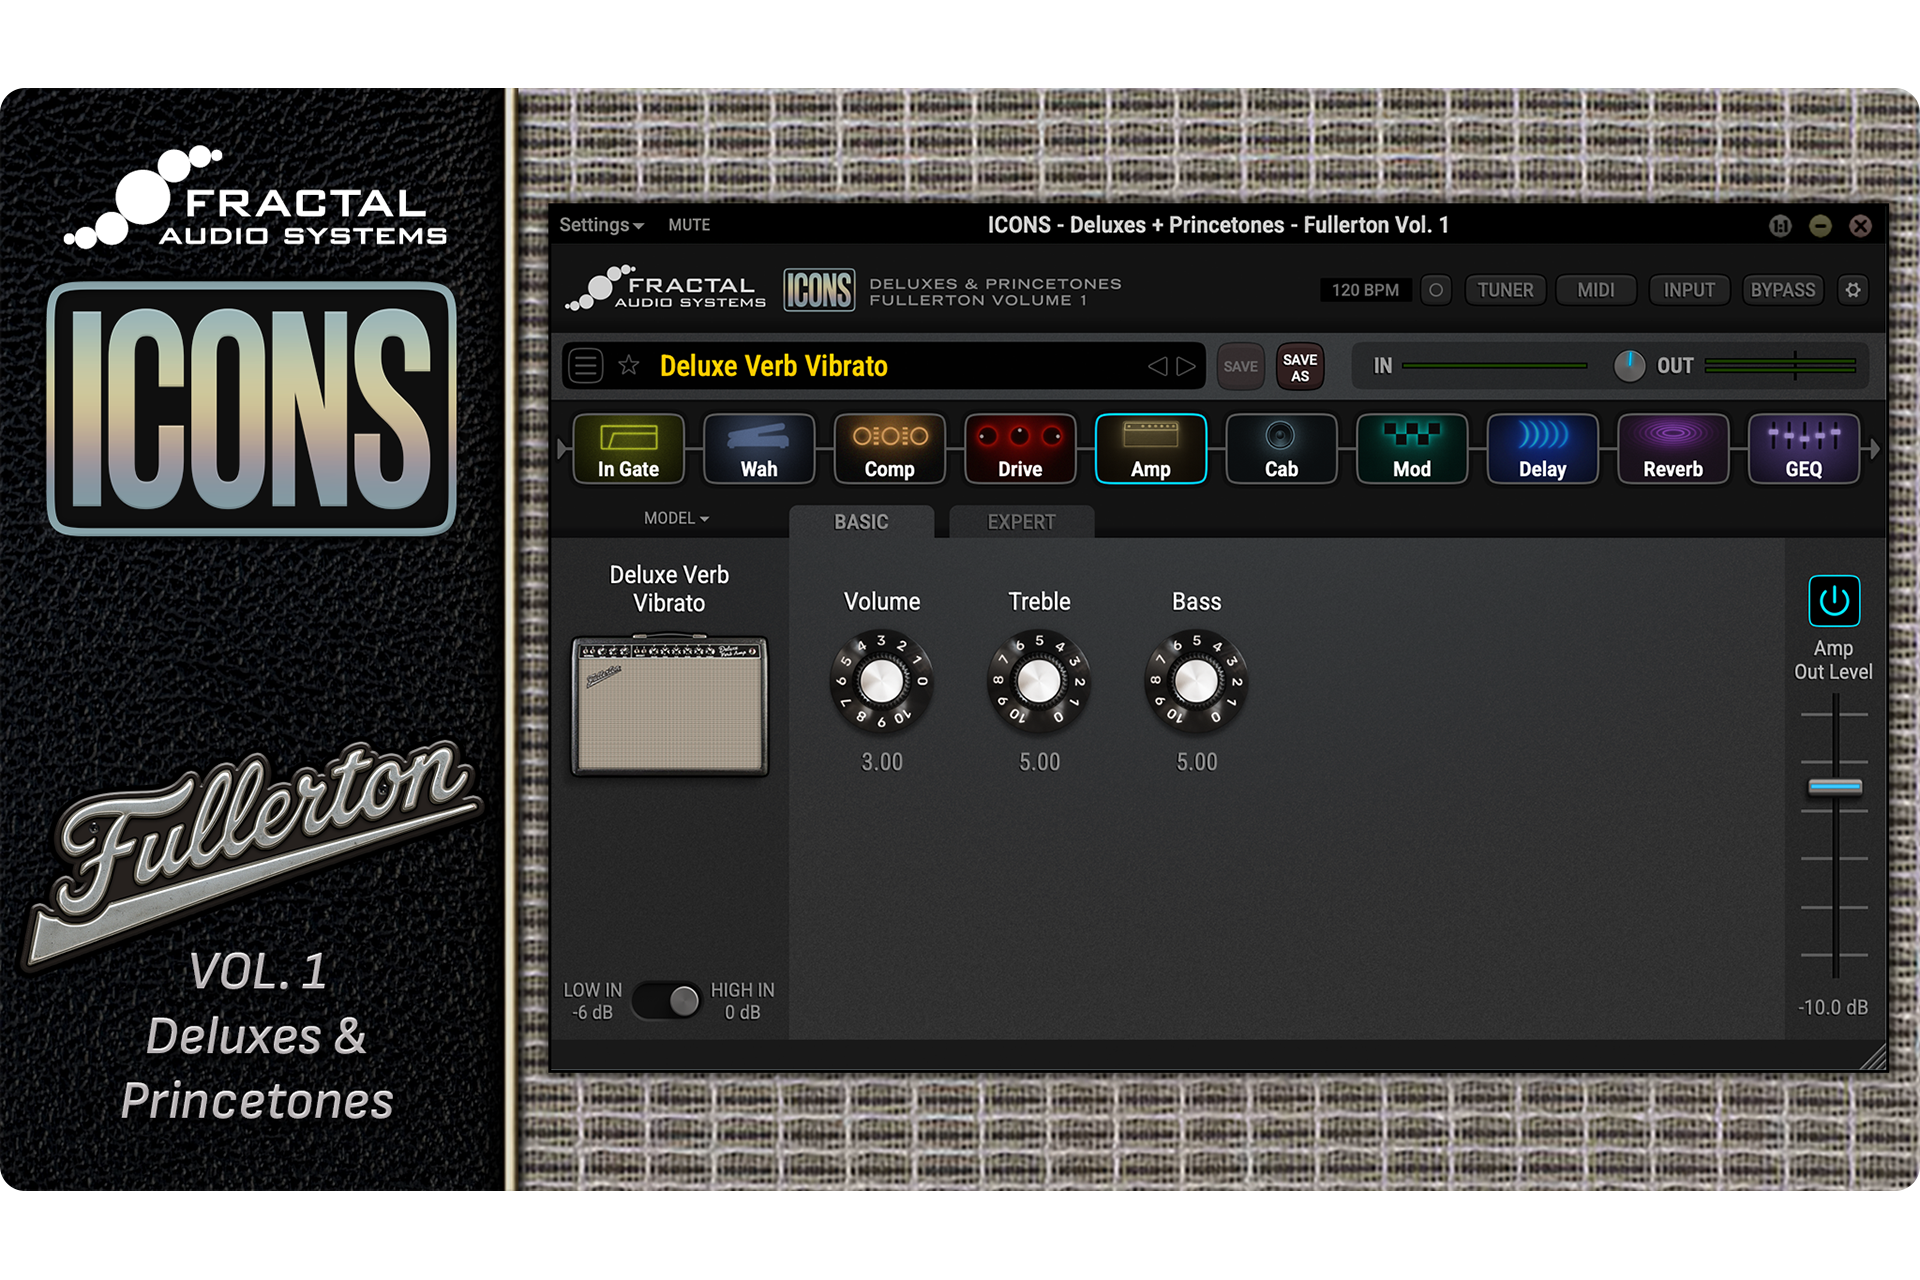Viewport: 1920px width, 1280px height.
Task: Open the plugin settings gear
Action: pos(1853,290)
